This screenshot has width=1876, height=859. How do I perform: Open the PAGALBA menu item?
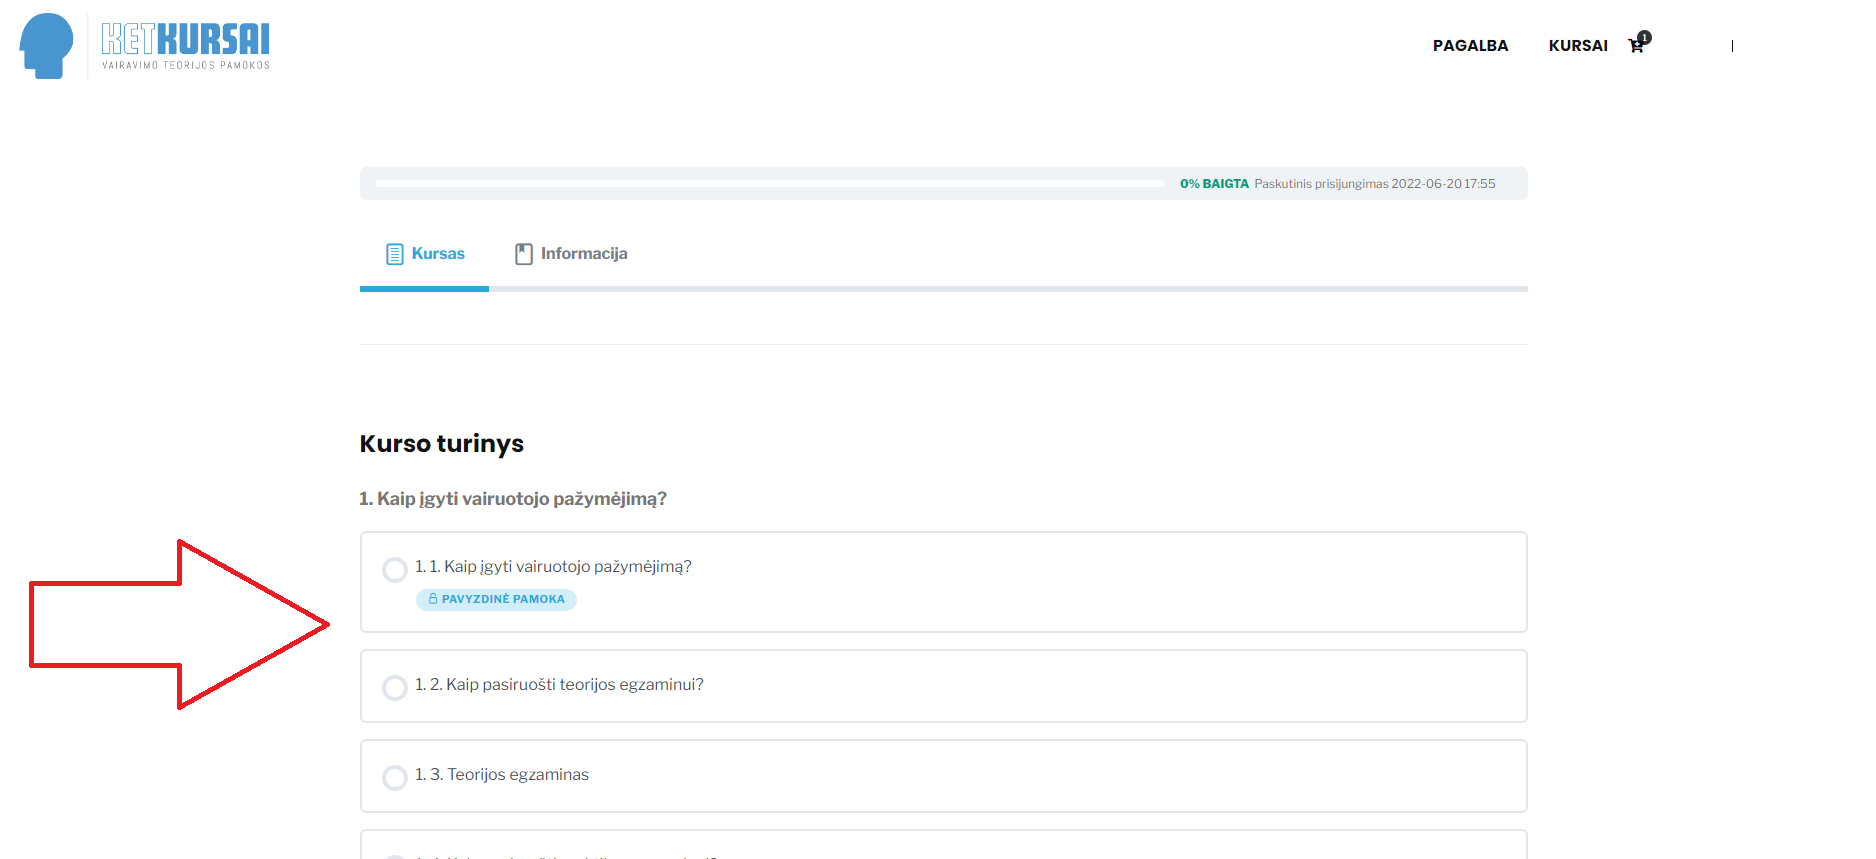pos(1470,46)
